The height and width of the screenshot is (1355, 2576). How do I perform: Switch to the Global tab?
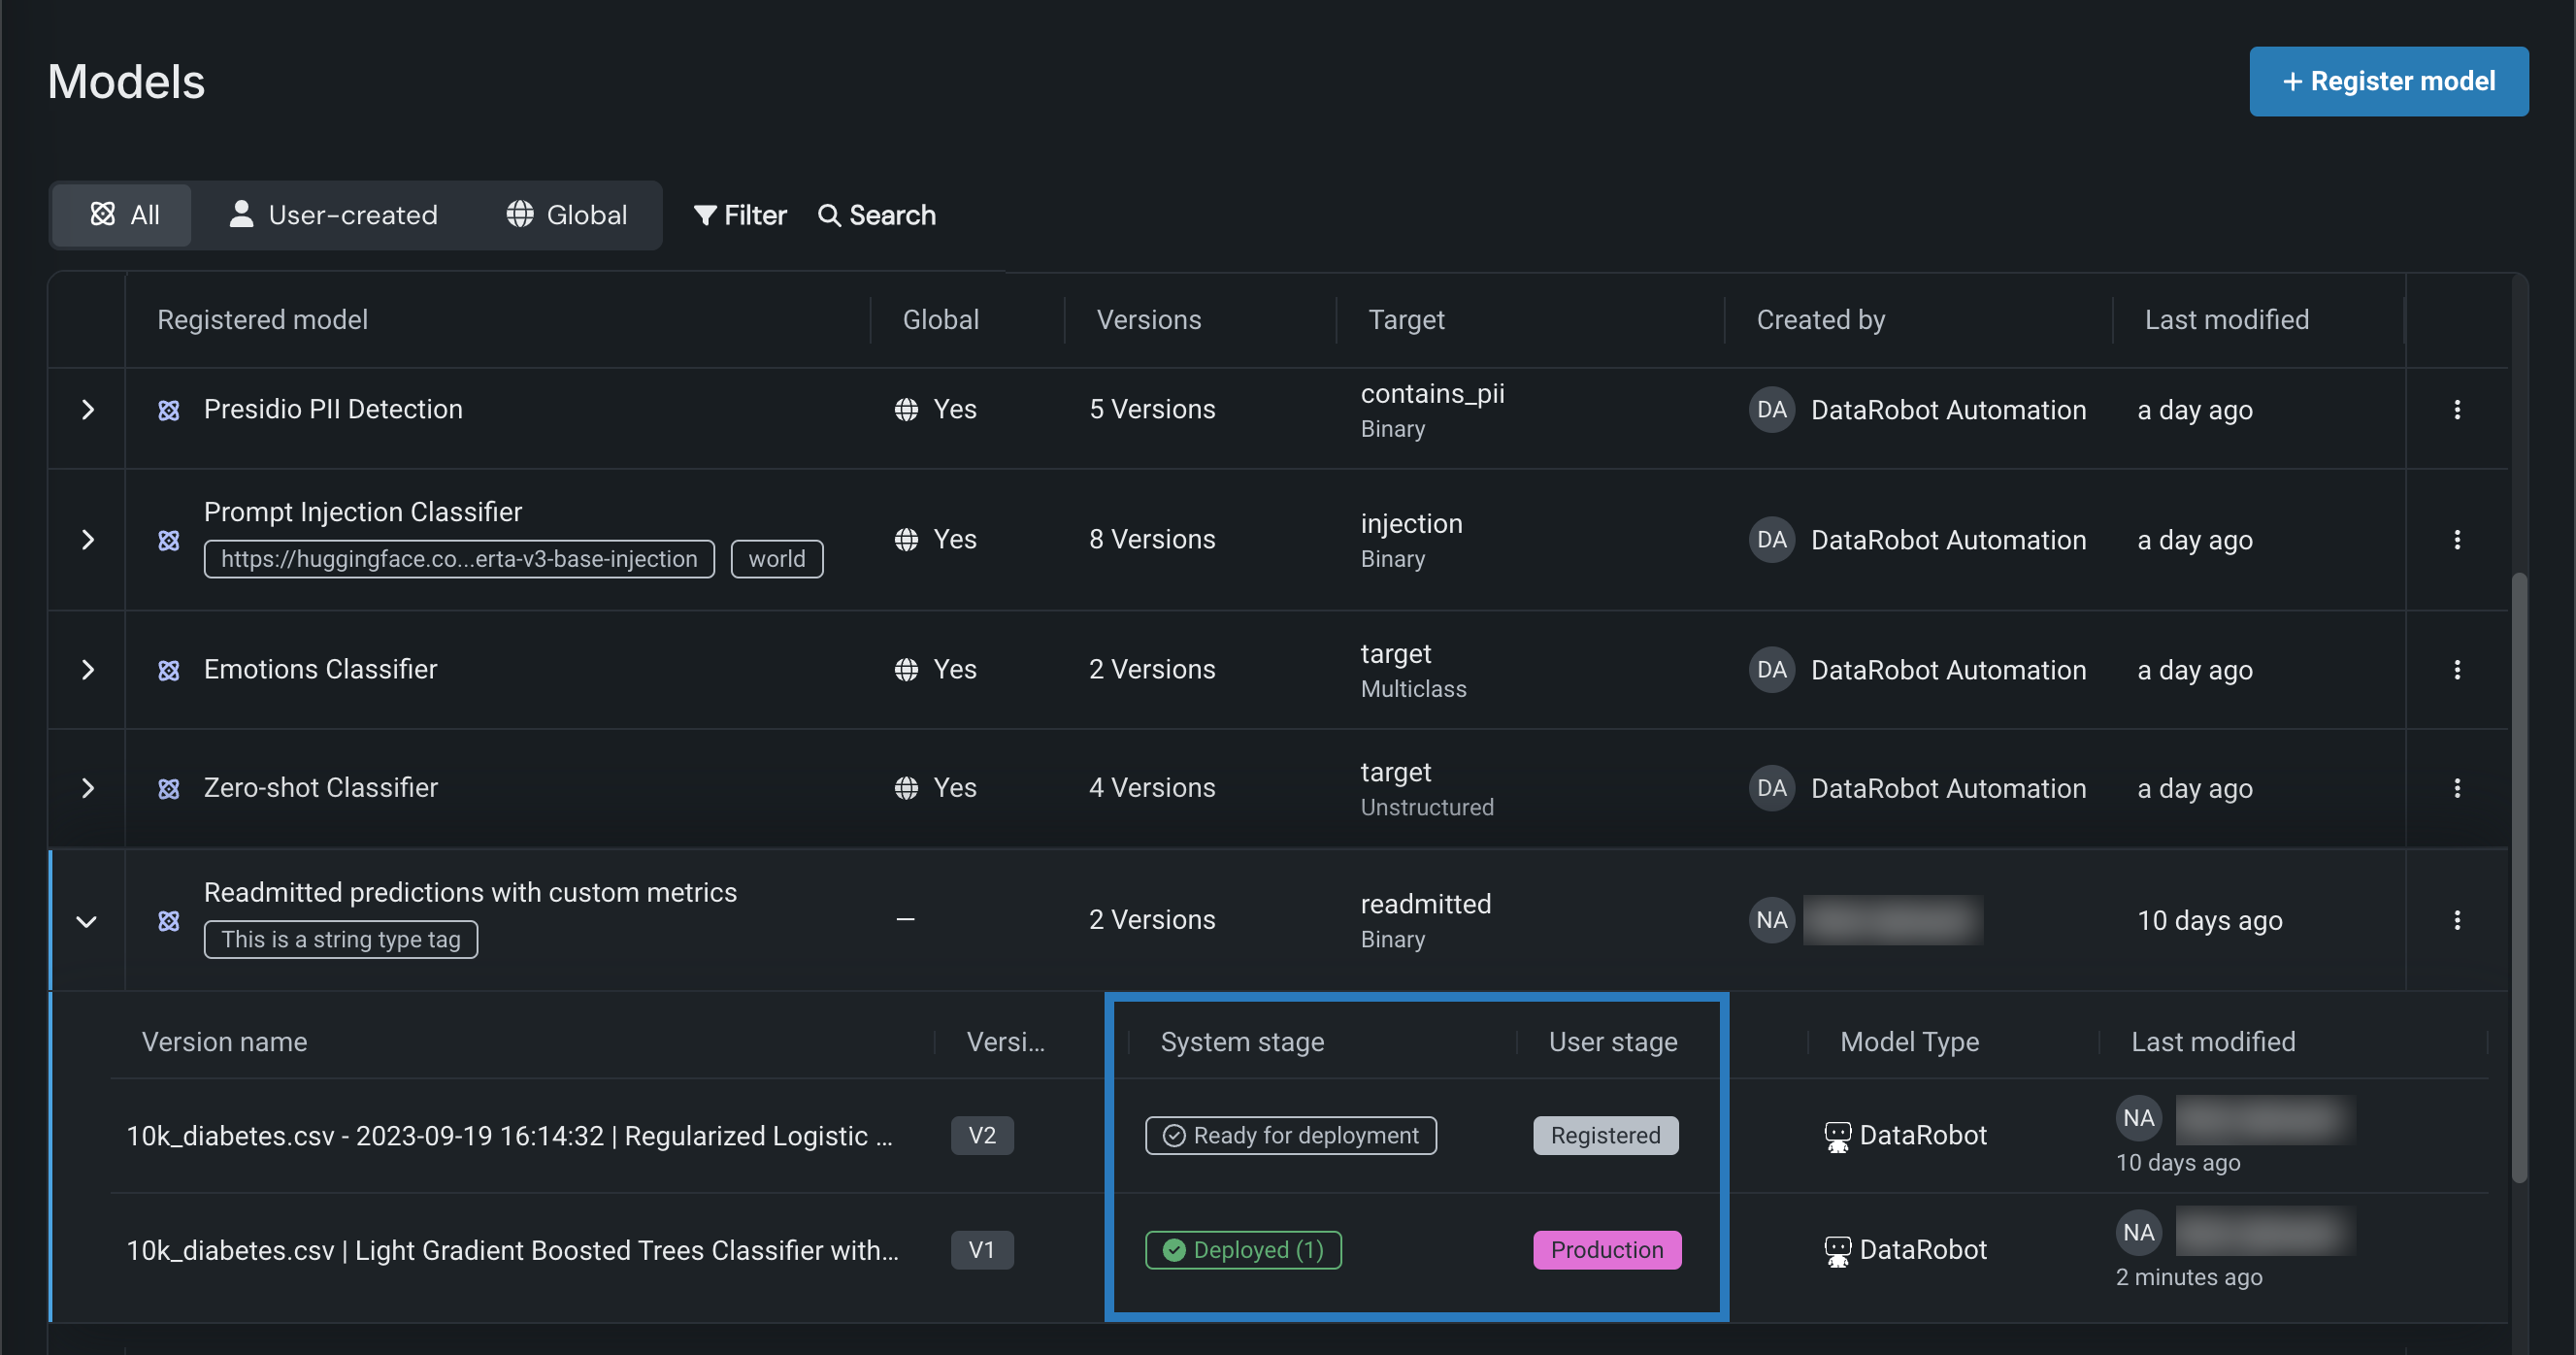point(567,215)
